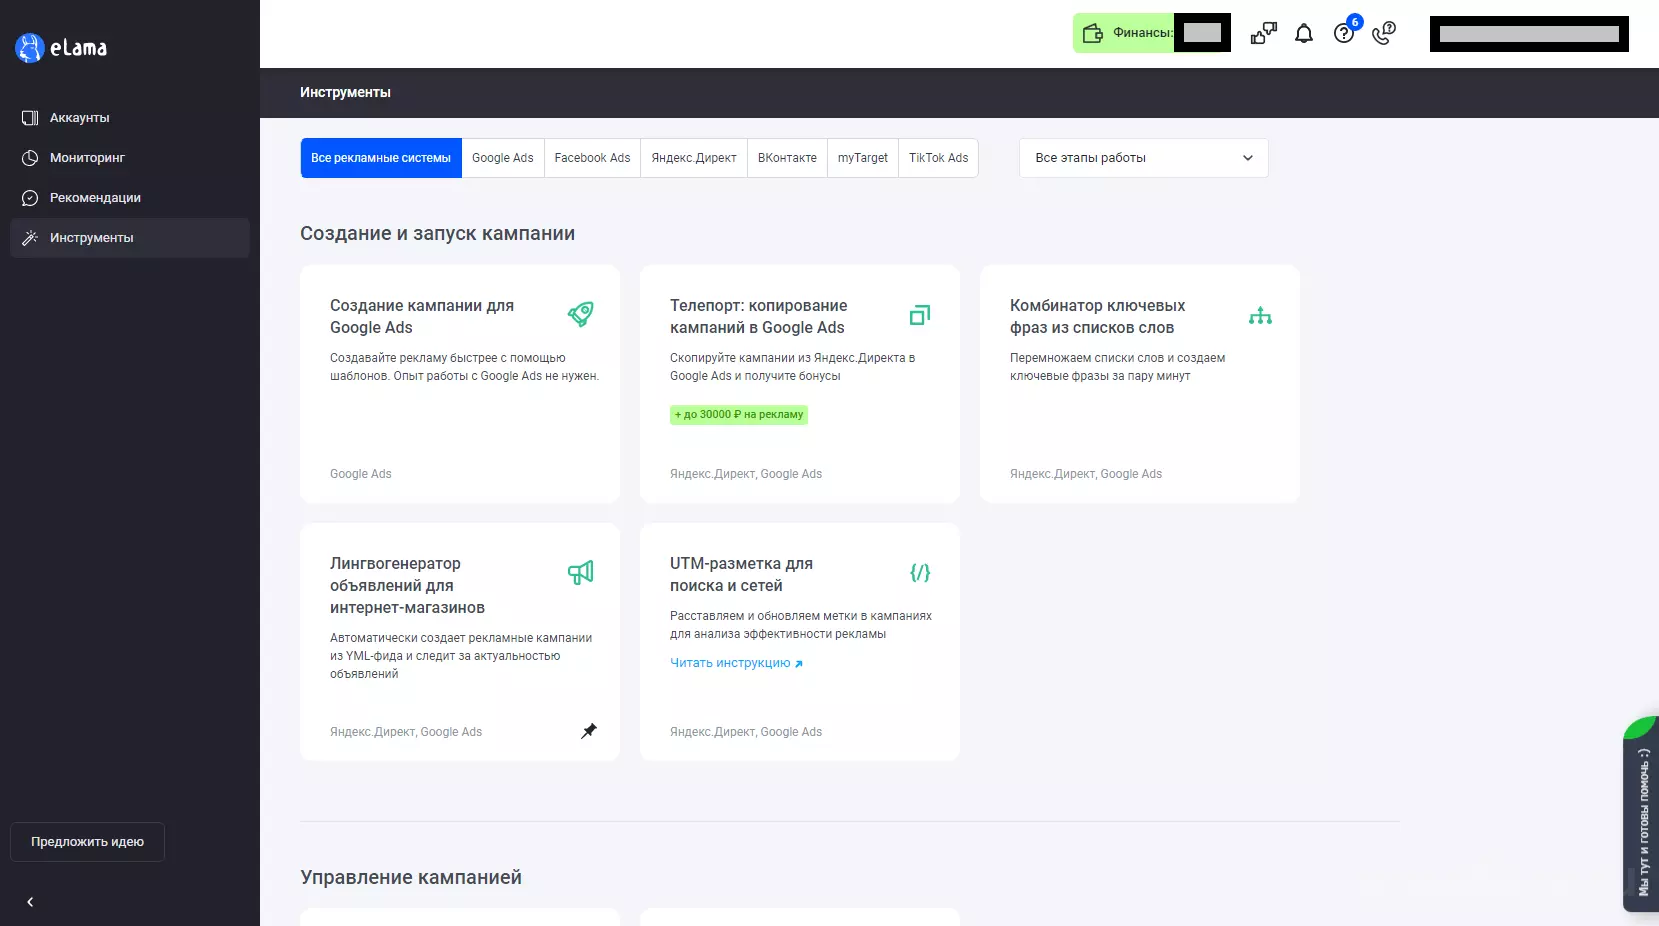Screen dimensions: 1659x926
Task: Open Комбинатор ключевых фраз card
Action: click(x=1140, y=384)
